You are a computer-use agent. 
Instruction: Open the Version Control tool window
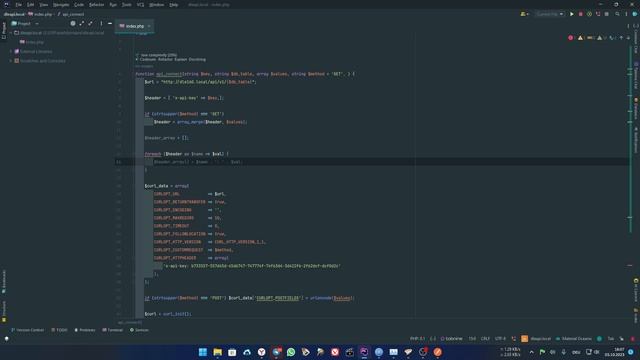tap(27, 330)
